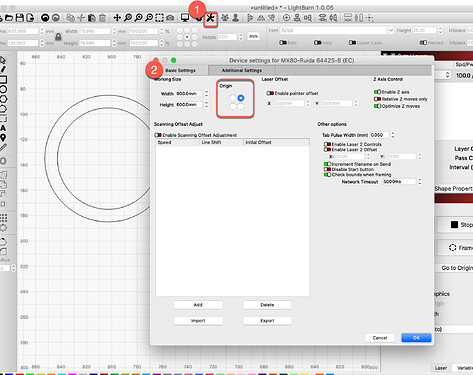Screen dimensions: 473x375
Task: Select the Polygon tool in left toolbar
Action: tap(3, 99)
